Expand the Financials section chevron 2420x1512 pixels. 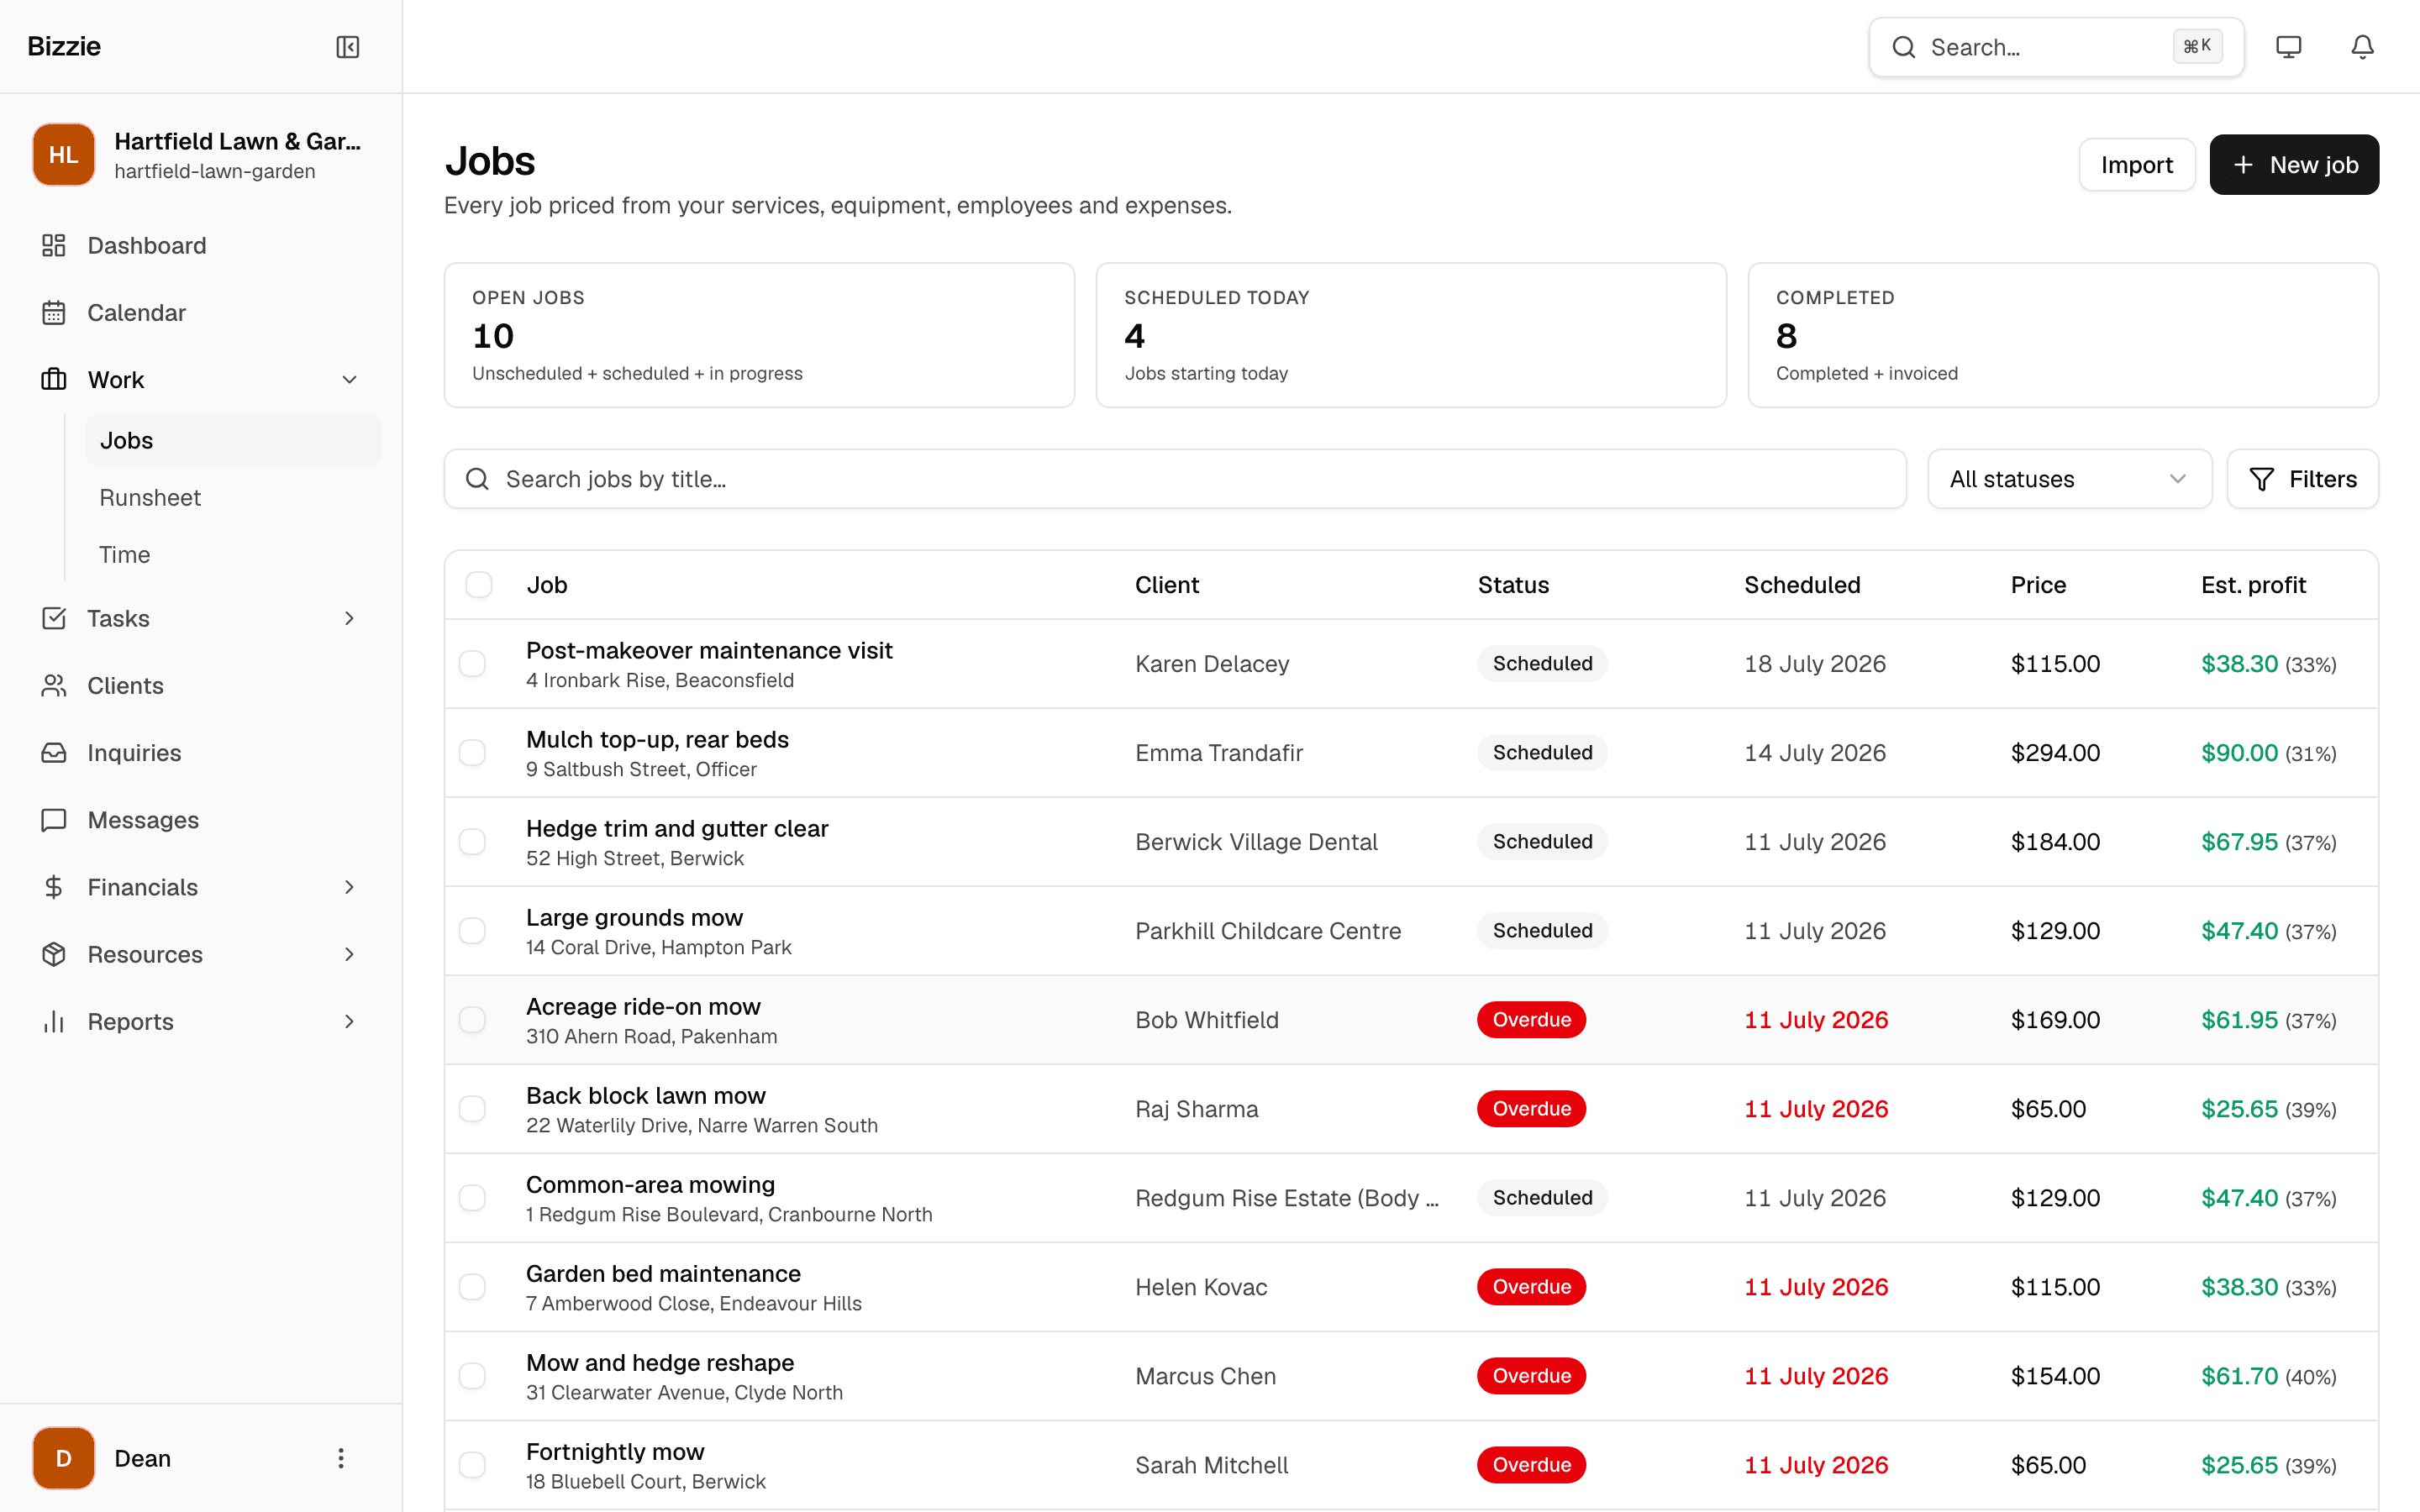(x=349, y=887)
